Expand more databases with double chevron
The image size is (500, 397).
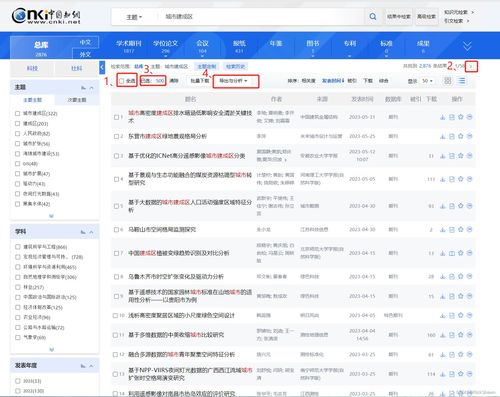tap(467, 46)
